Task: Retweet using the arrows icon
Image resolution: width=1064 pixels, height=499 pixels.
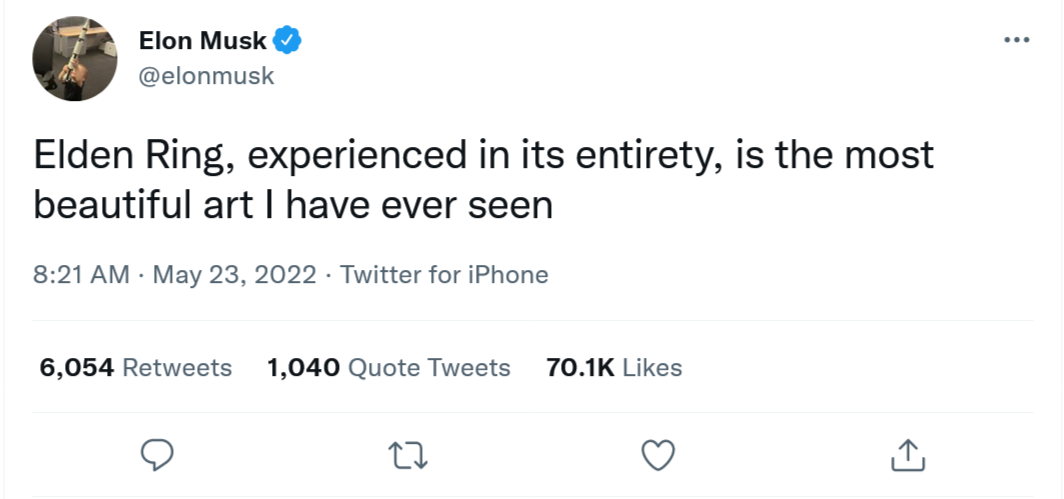Action: [407, 456]
